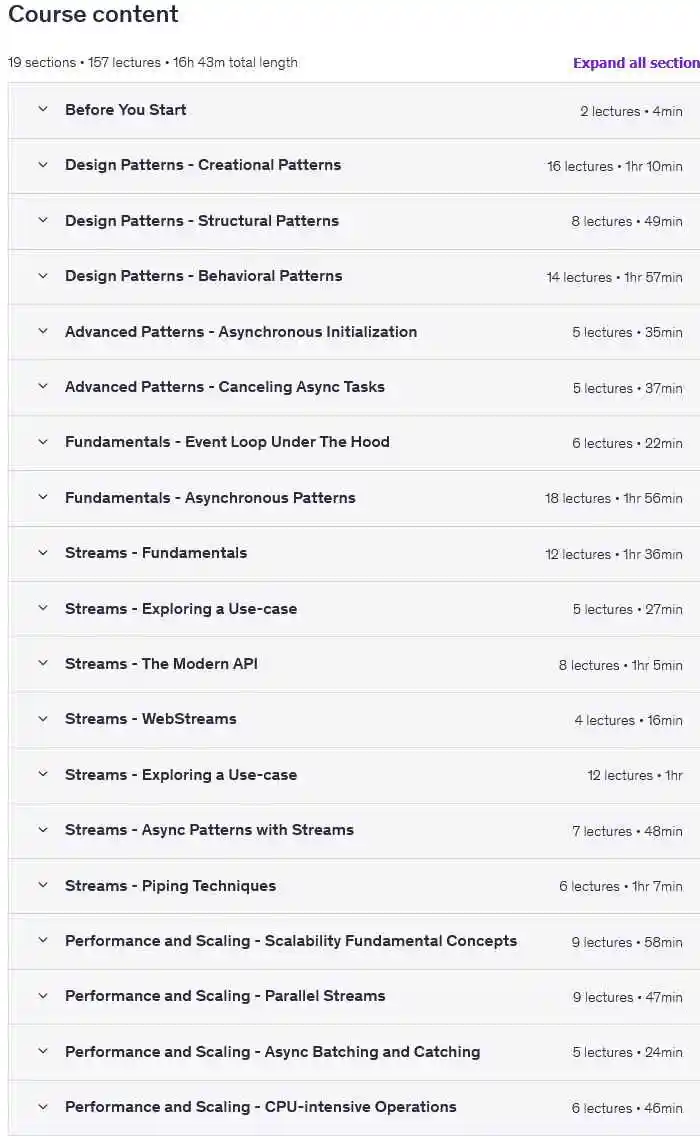Click the 'Expand all sections' link
The width and height of the screenshot is (700, 1136).
pyautogui.click(x=636, y=62)
